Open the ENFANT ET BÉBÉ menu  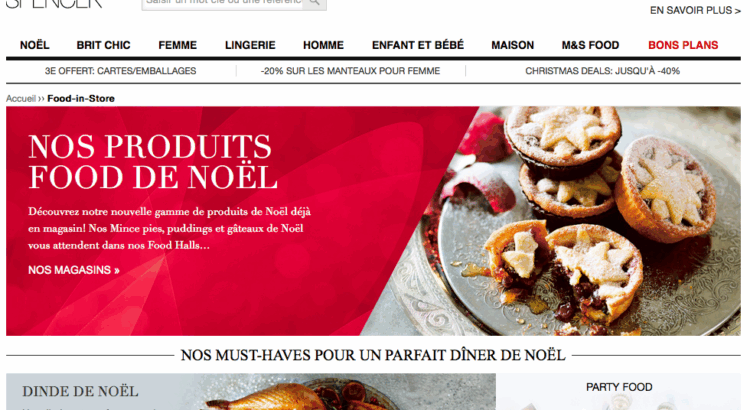(418, 45)
